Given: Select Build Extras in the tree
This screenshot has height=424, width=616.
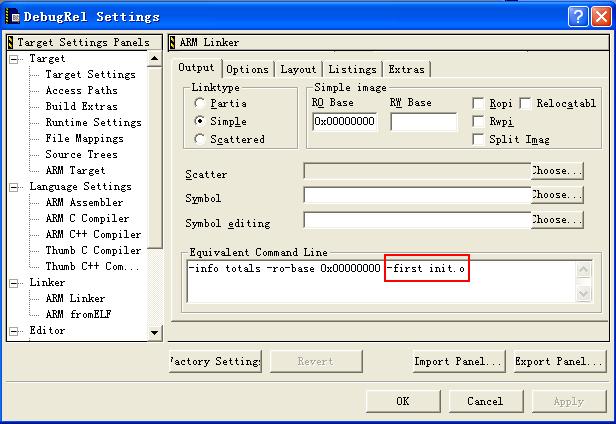Looking at the screenshot, I should point(81,106).
